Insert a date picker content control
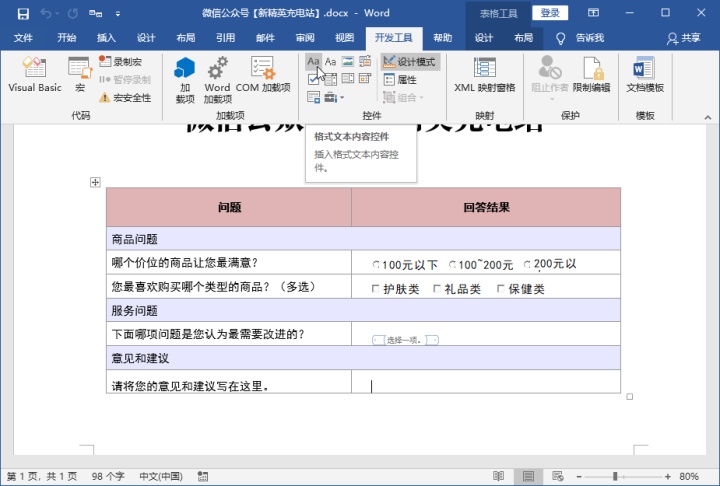This screenshot has width=720, height=486. tap(365, 79)
